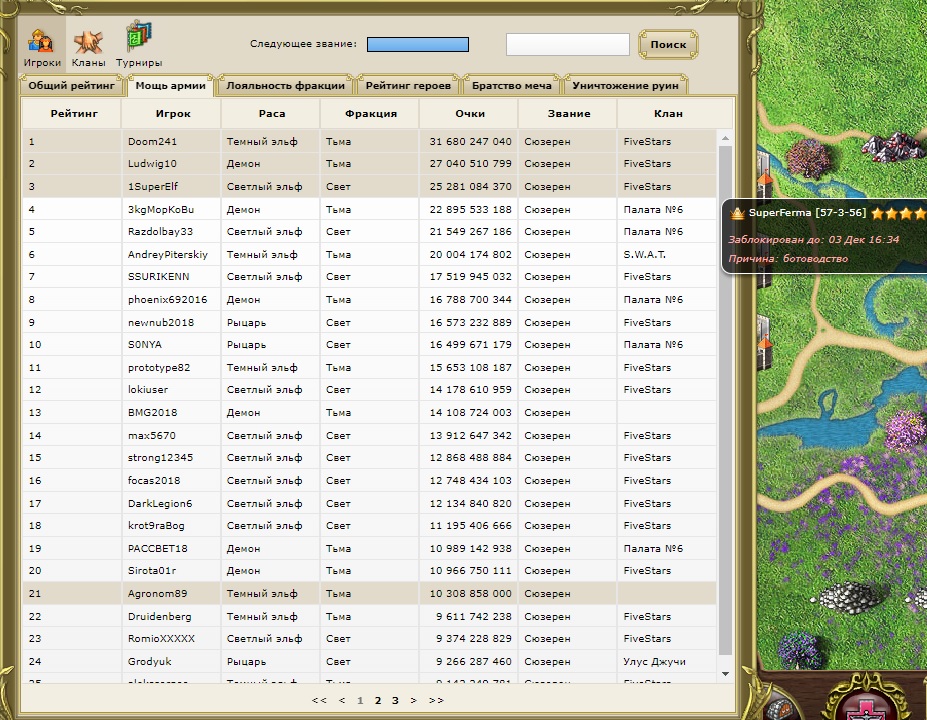Go to the last page with >> arrow
The image size is (927, 720).
coord(436,701)
